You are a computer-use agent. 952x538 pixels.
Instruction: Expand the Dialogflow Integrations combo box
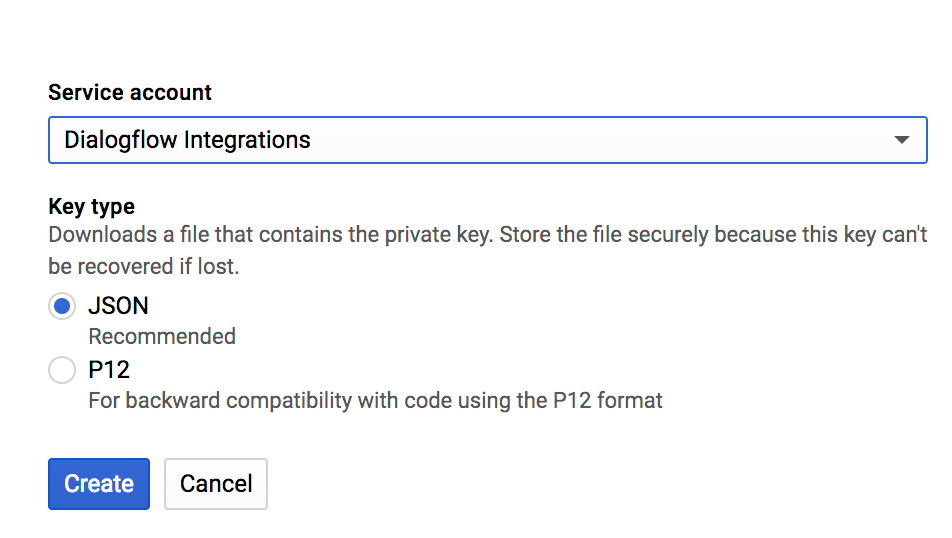(488, 140)
